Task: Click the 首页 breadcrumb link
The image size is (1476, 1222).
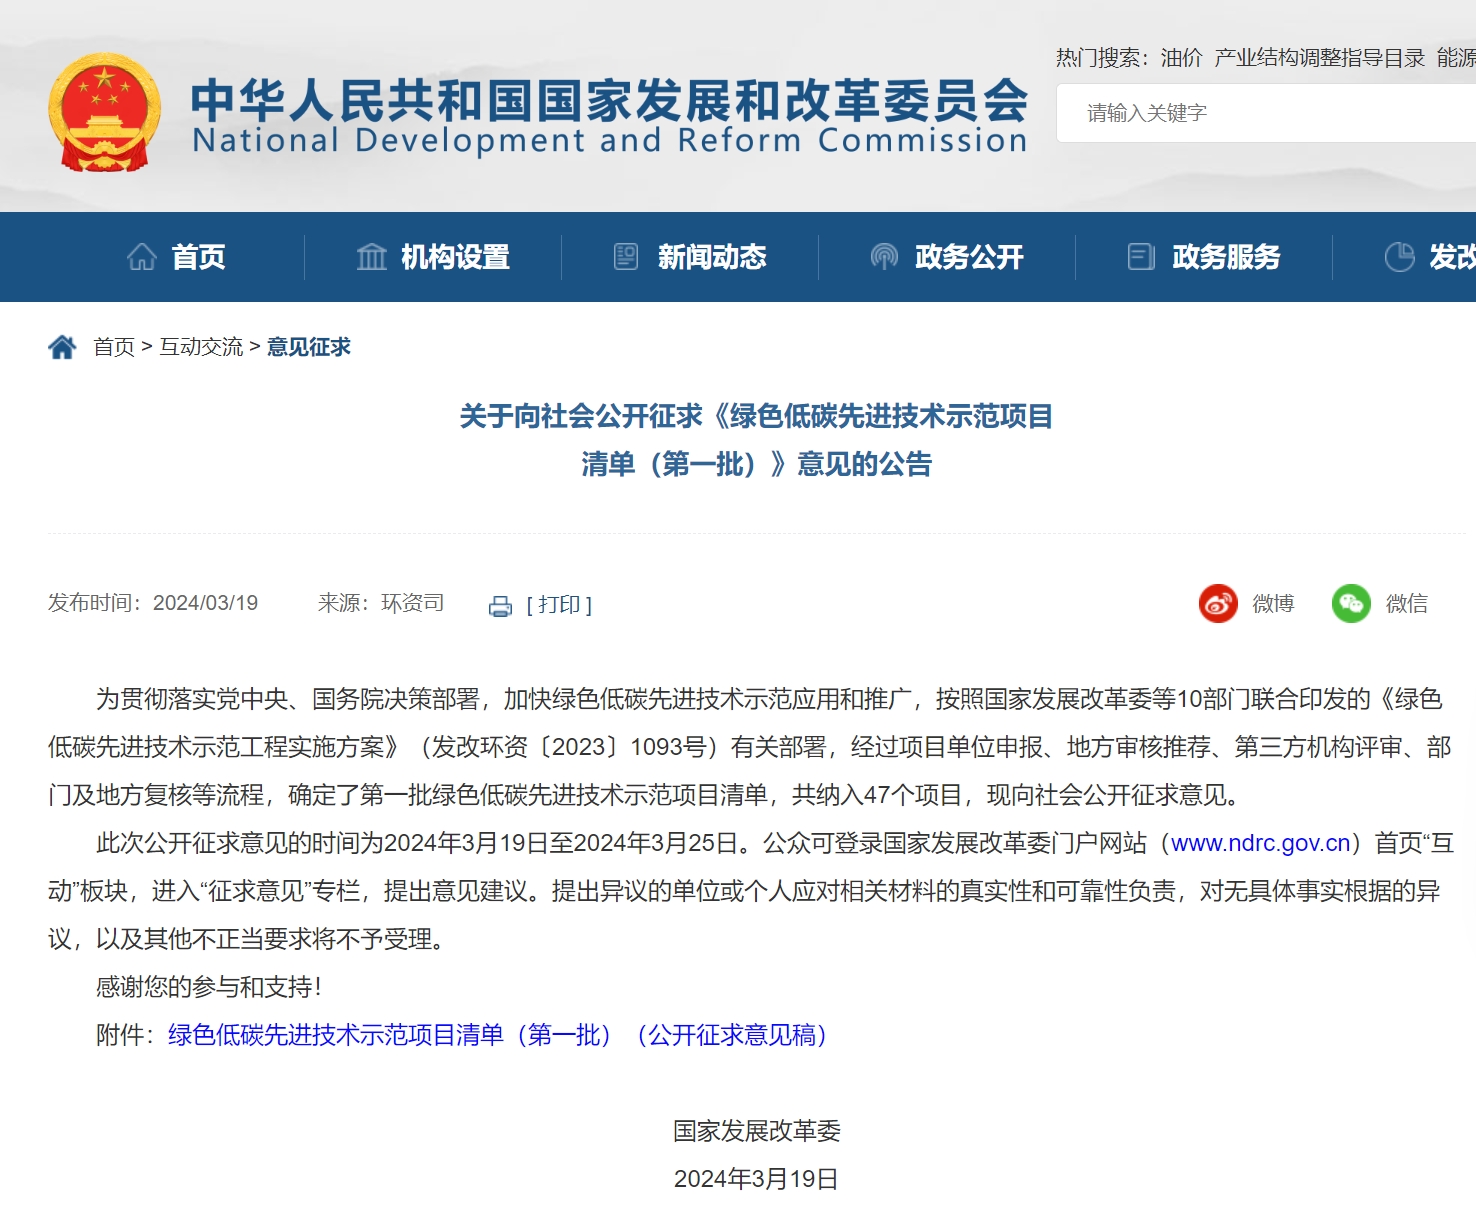Action: point(114,347)
